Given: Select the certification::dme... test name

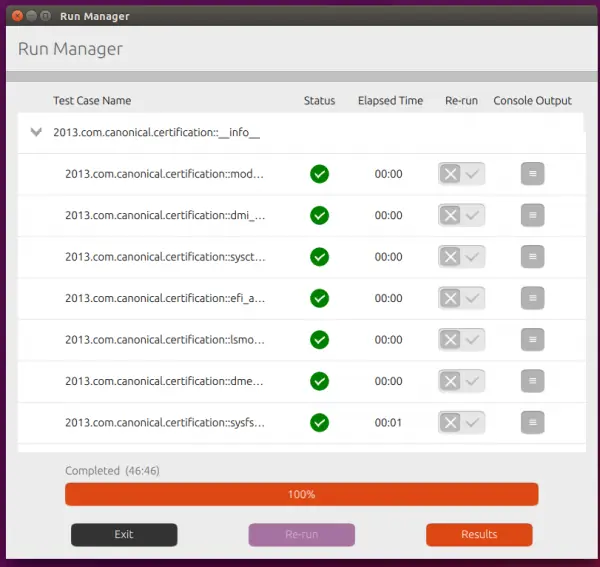Looking at the screenshot, I should 165,381.
